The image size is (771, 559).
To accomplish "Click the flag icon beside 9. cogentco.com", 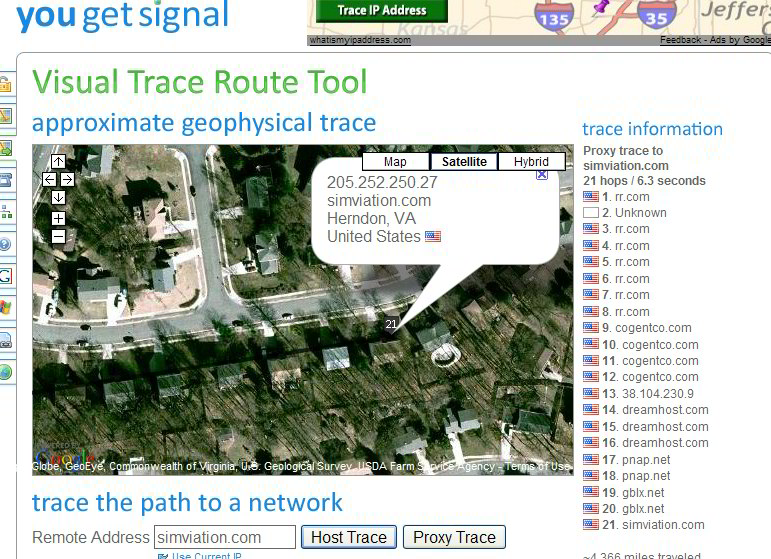I will 591,327.
